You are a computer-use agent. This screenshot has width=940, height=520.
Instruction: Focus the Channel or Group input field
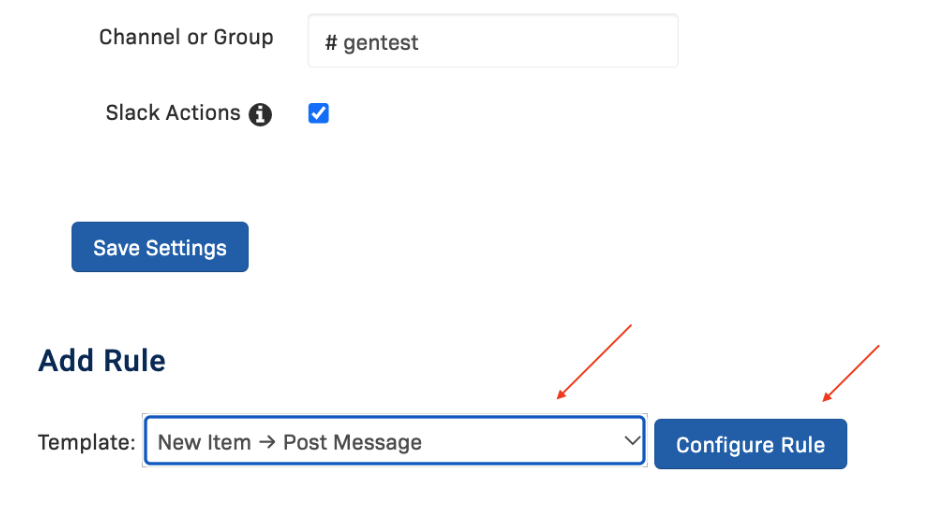(x=493, y=41)
